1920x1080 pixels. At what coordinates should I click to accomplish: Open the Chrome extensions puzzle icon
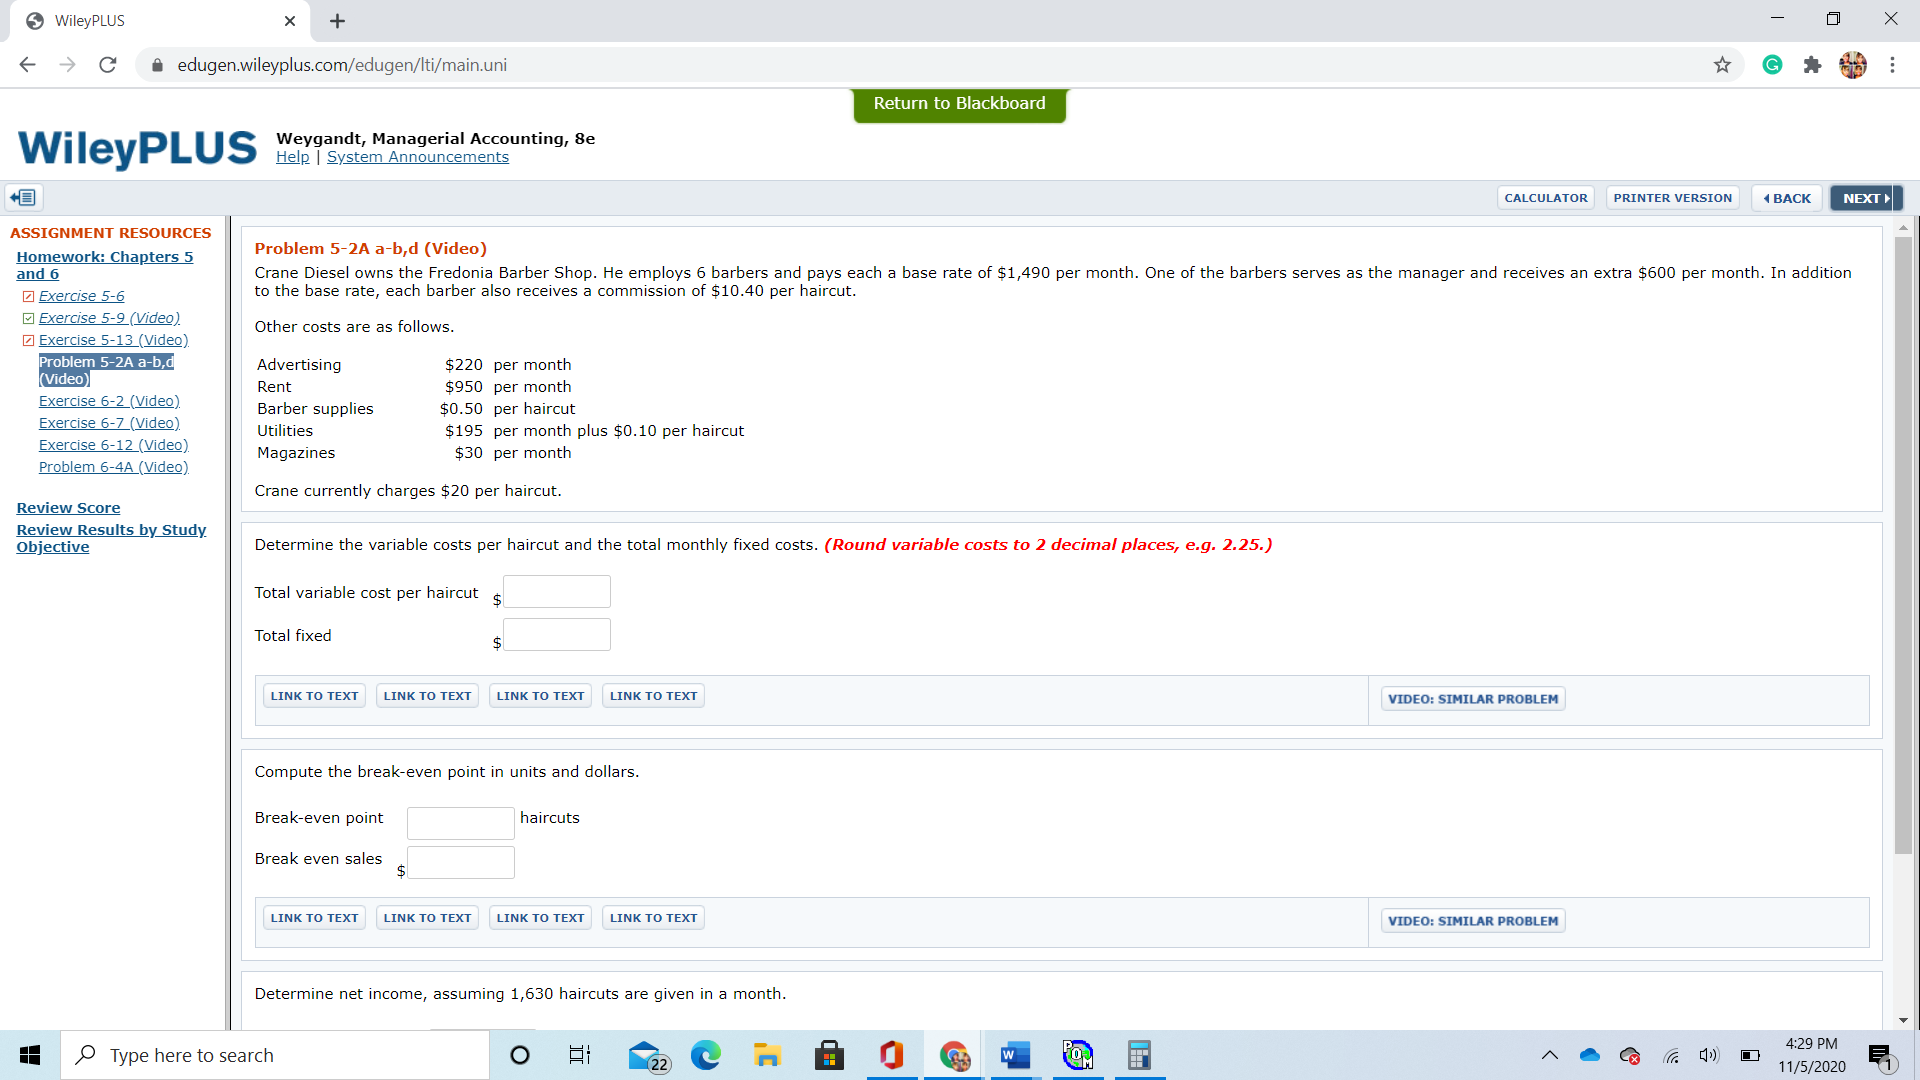tap(1812, 65)
